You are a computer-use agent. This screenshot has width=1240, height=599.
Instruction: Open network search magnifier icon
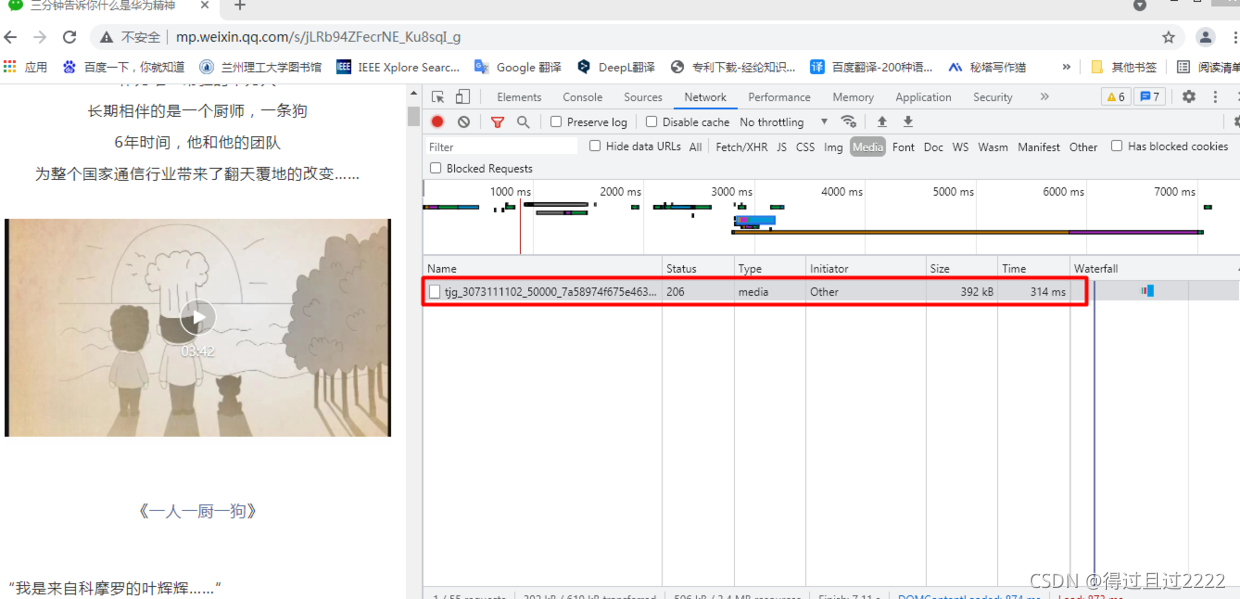coord(523,122)
